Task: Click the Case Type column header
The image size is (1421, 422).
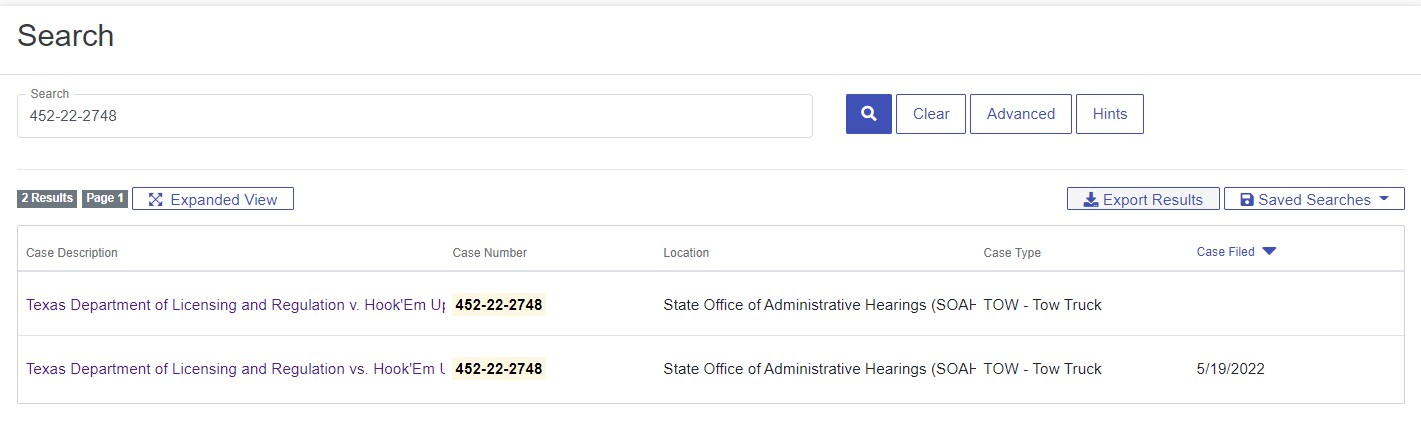Action: click(x=1012, y=253)
